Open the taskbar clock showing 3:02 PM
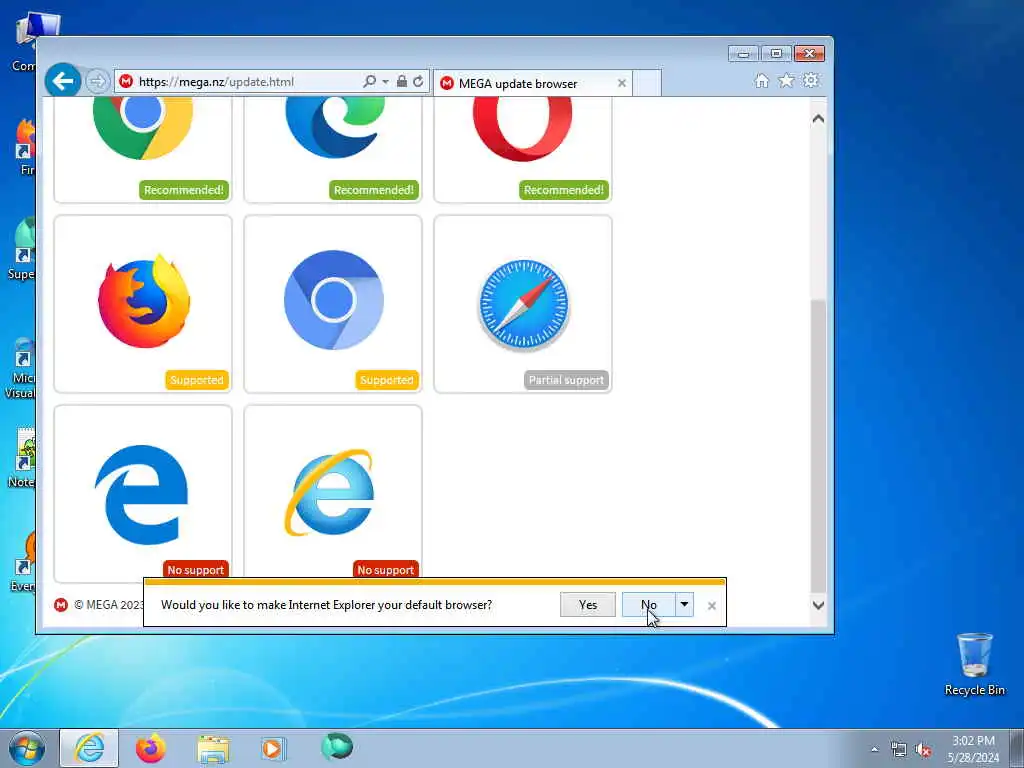This screenshot has width=1024, height=768. pyautogui.click(x=973, y=749)
